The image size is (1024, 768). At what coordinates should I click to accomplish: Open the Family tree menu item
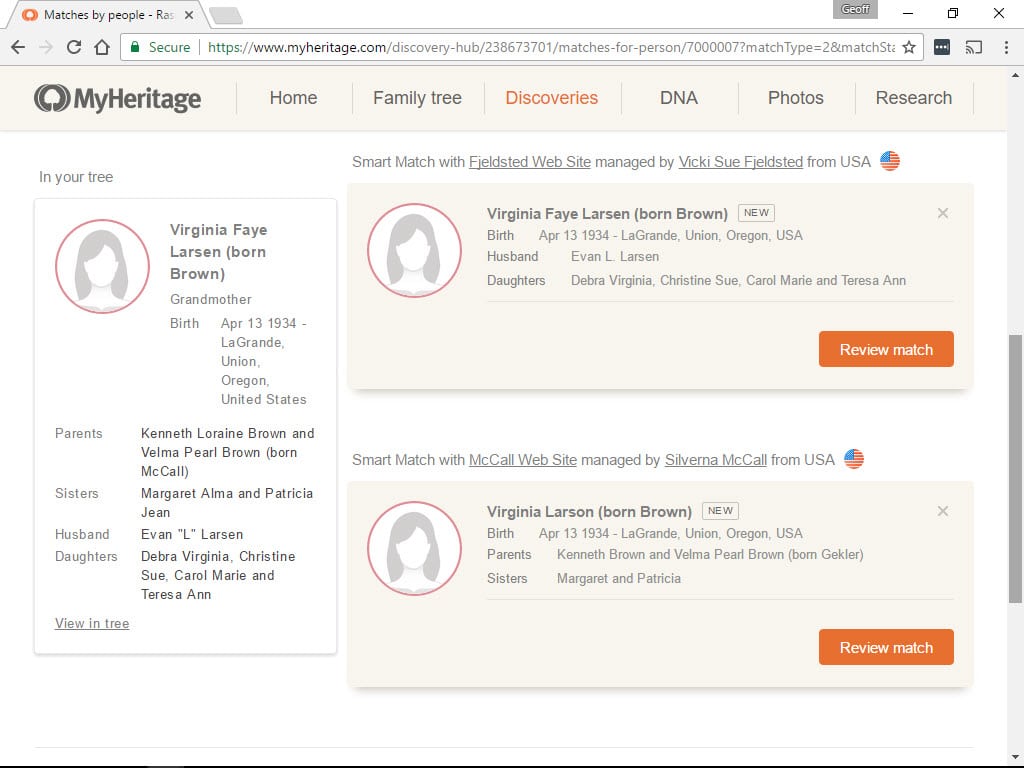point(417,98)
